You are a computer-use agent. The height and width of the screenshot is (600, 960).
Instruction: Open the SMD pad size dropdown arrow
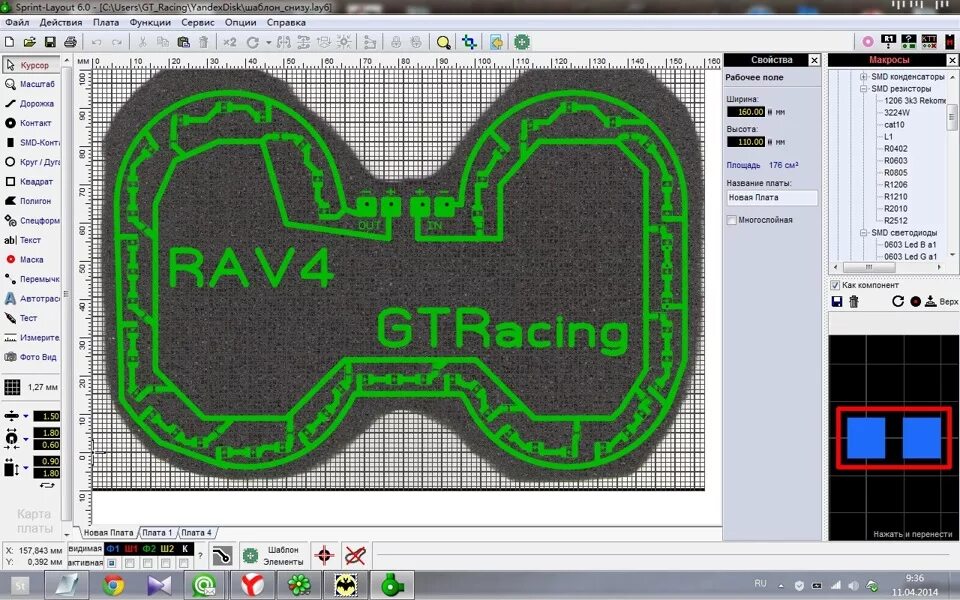pyautogui.click(x=26, y=468)
